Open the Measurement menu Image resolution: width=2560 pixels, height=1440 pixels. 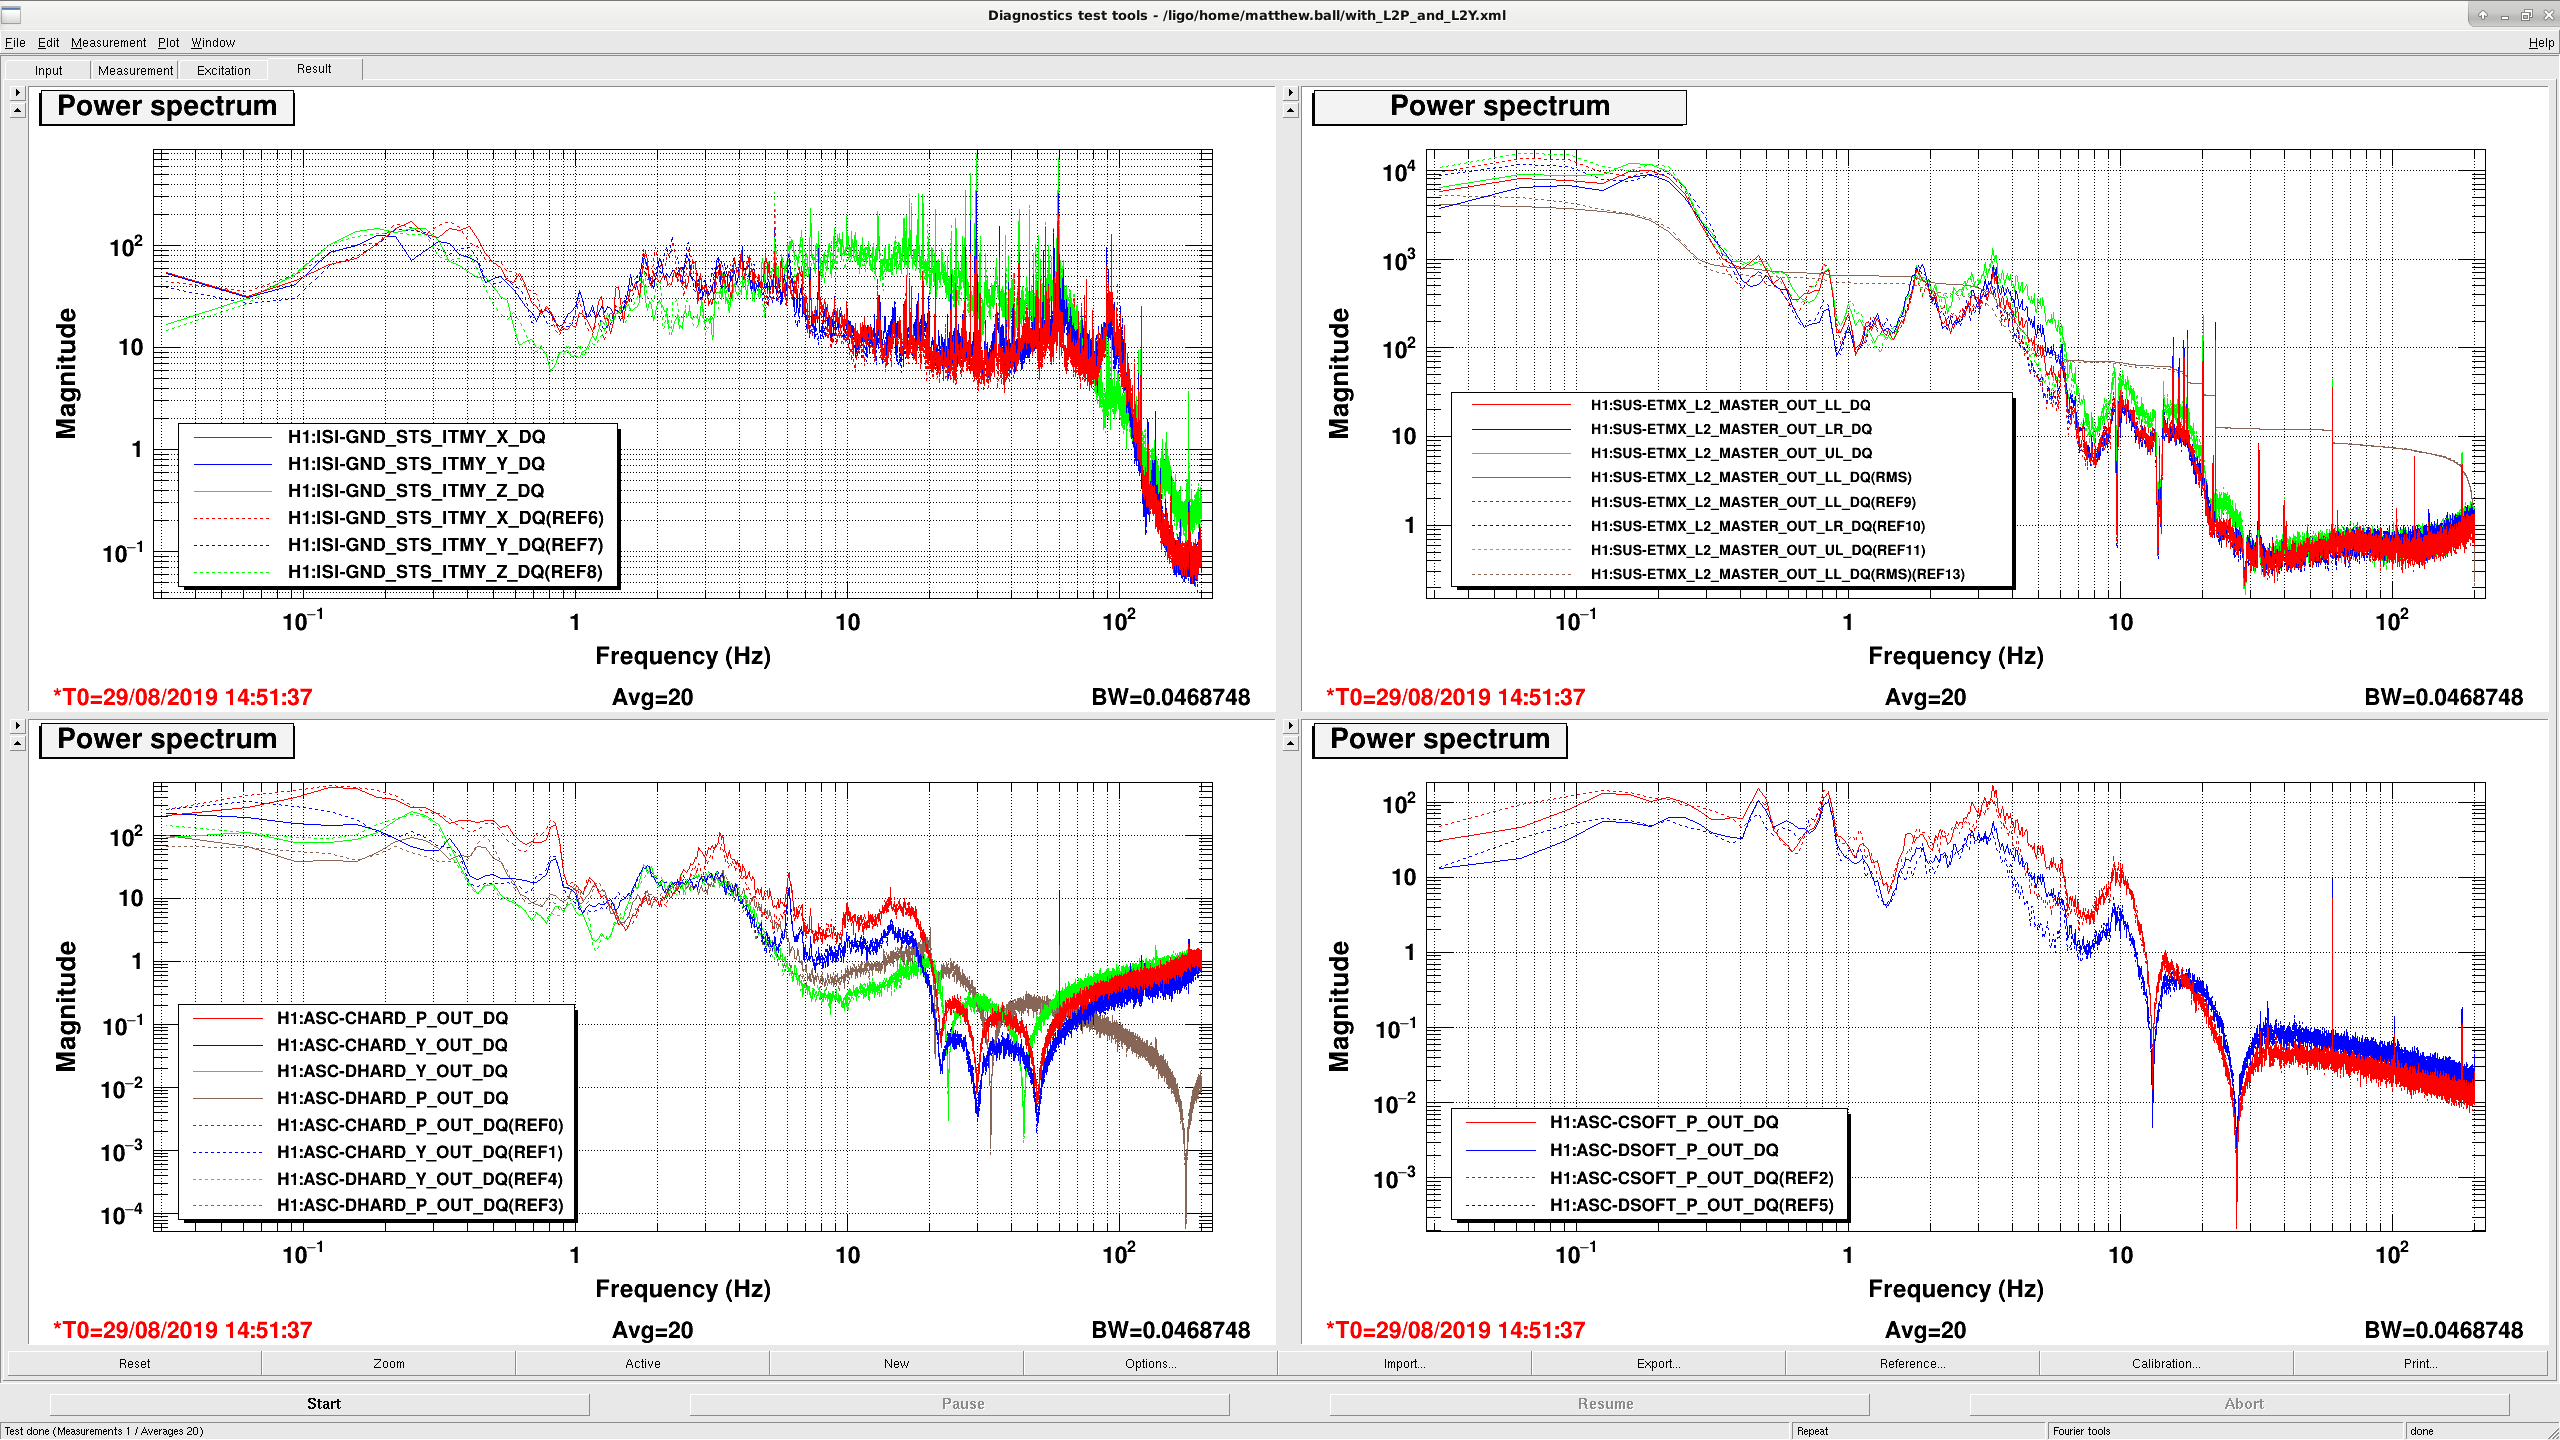(108, 43)
